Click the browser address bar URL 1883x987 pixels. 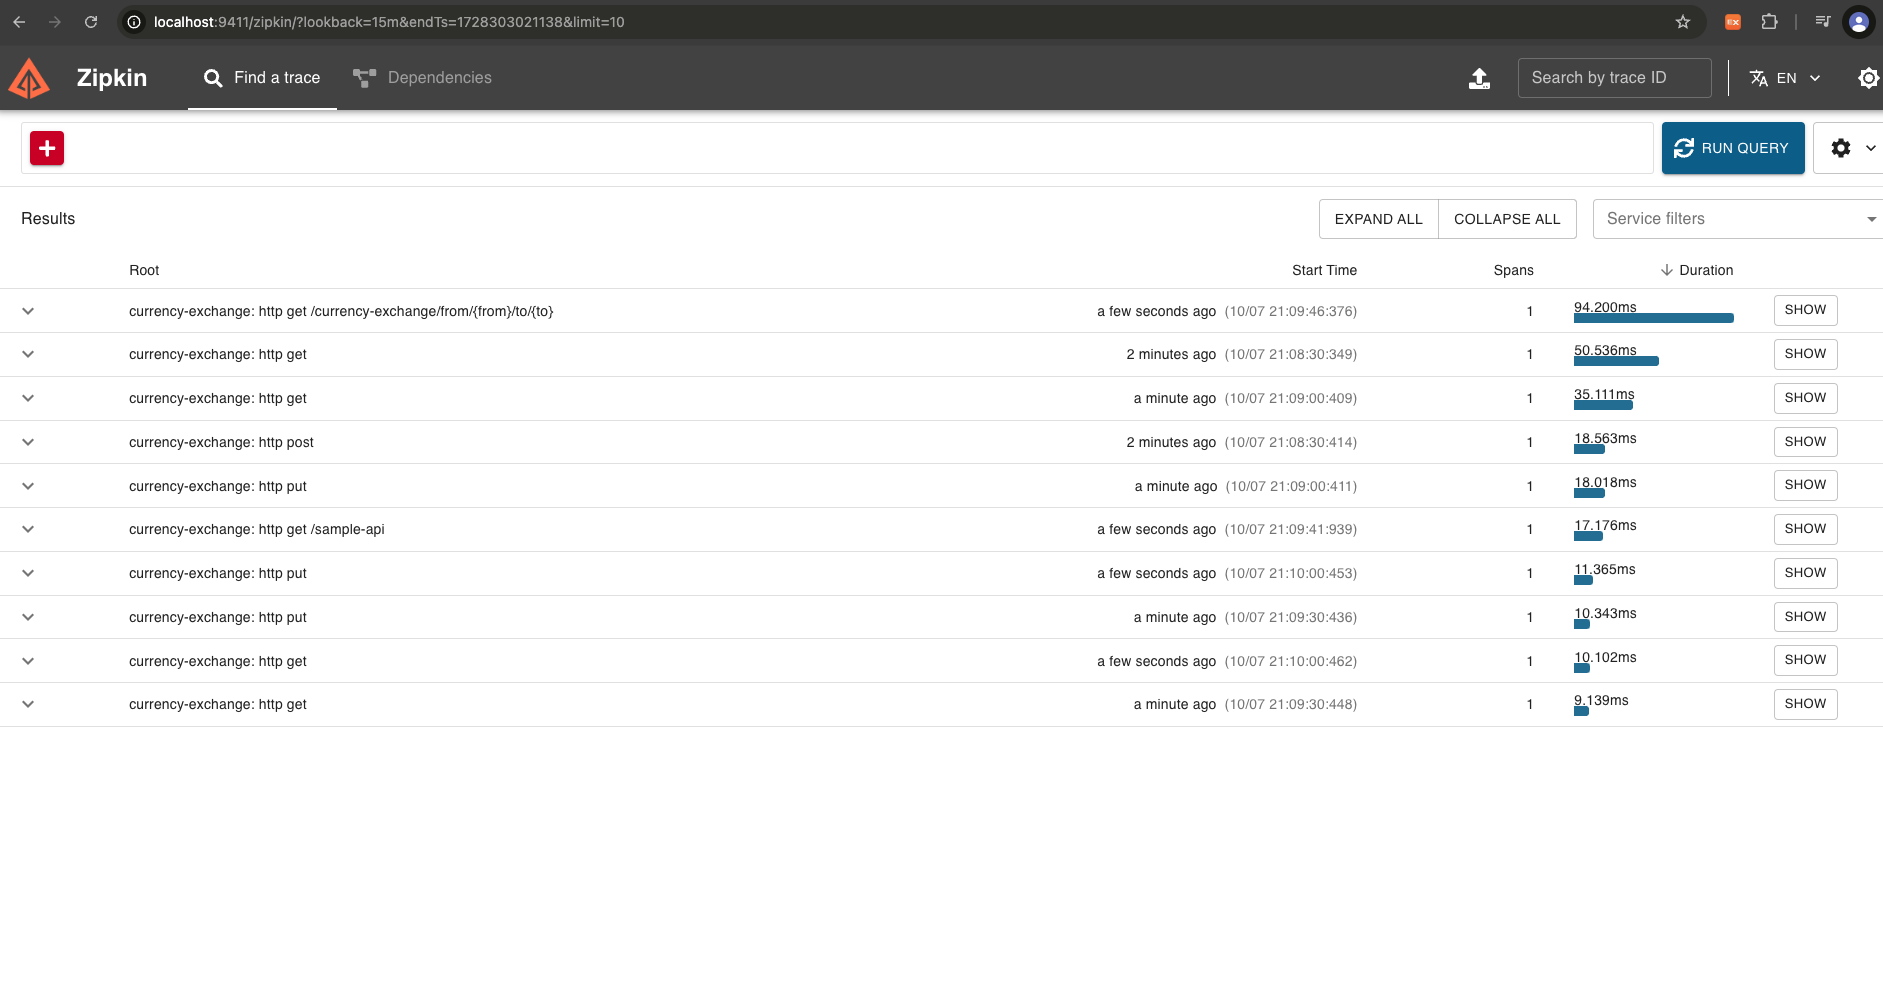point(389,22)
